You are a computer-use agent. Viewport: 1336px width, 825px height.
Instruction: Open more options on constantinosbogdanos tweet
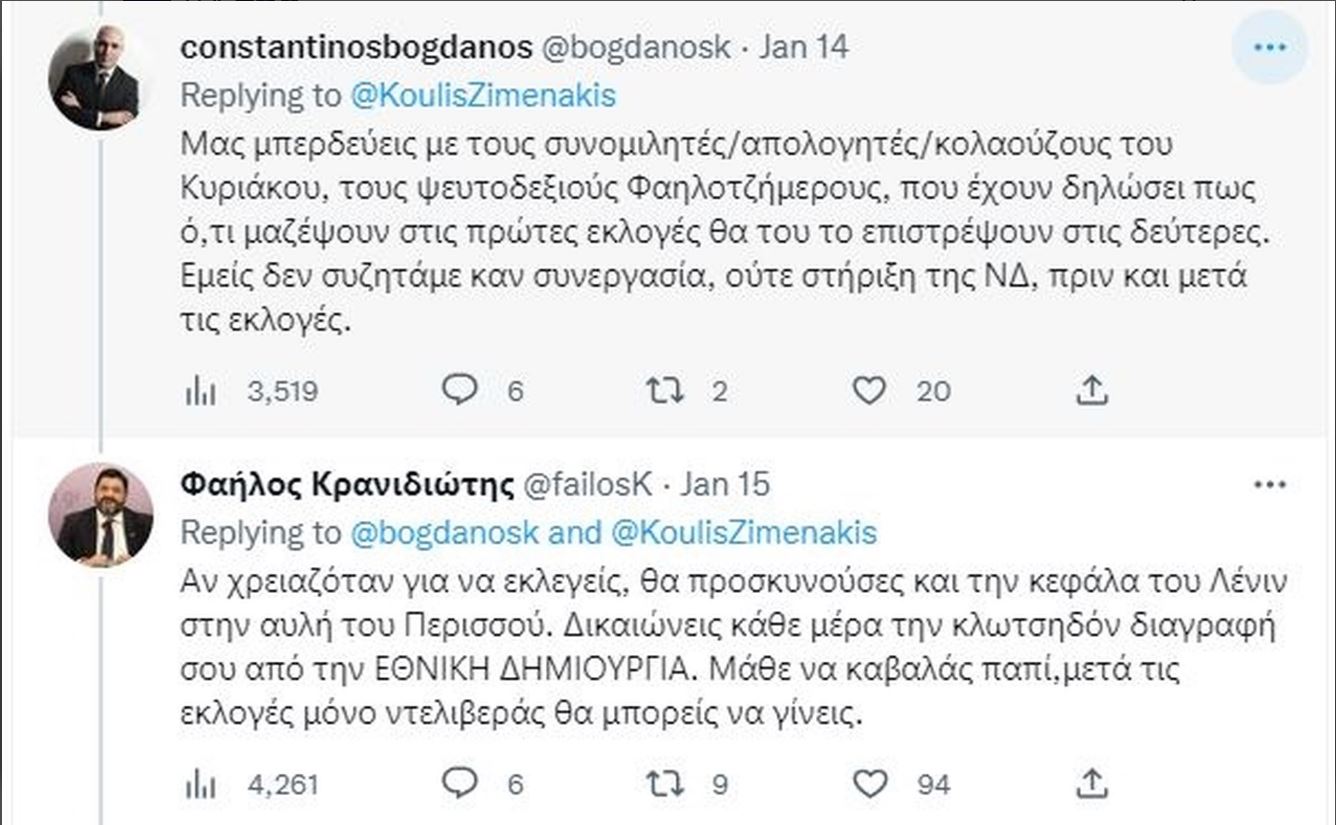tap(1269, 47)
